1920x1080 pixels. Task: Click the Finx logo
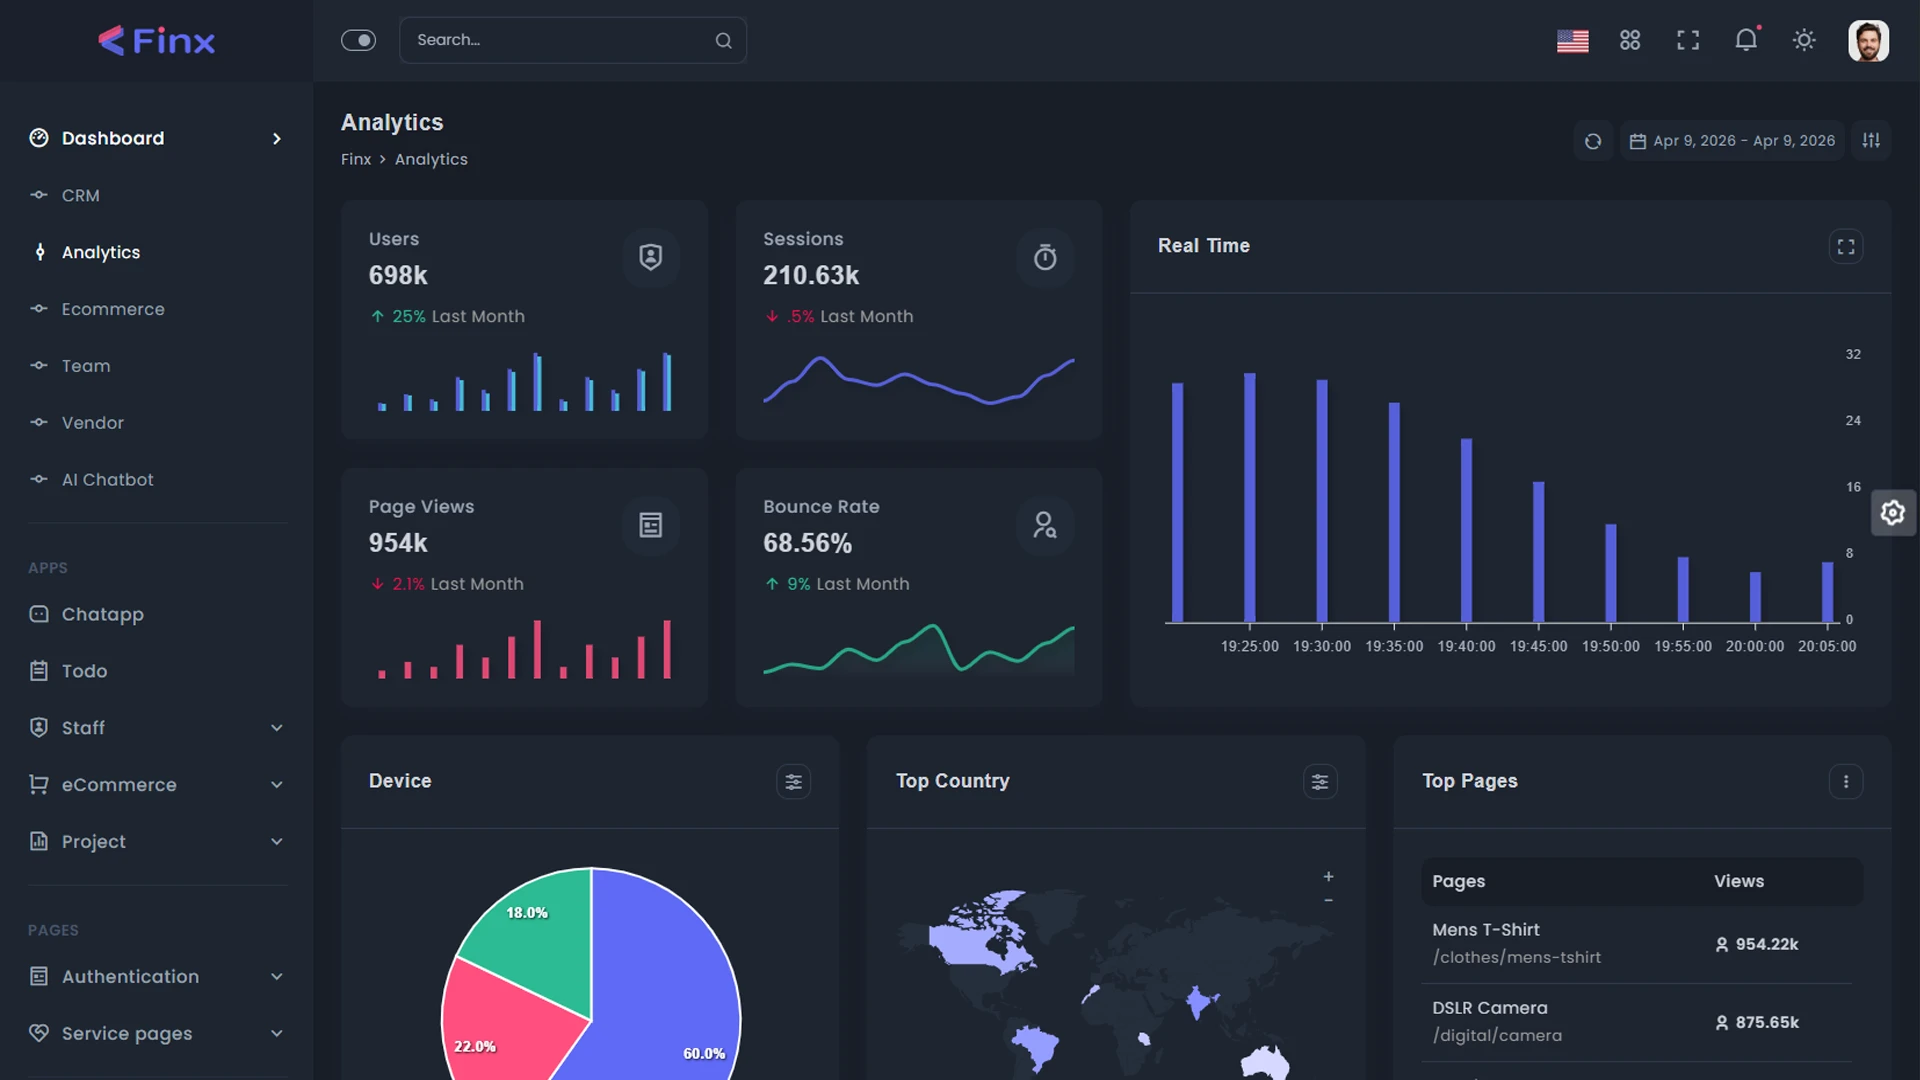(157, 40)
